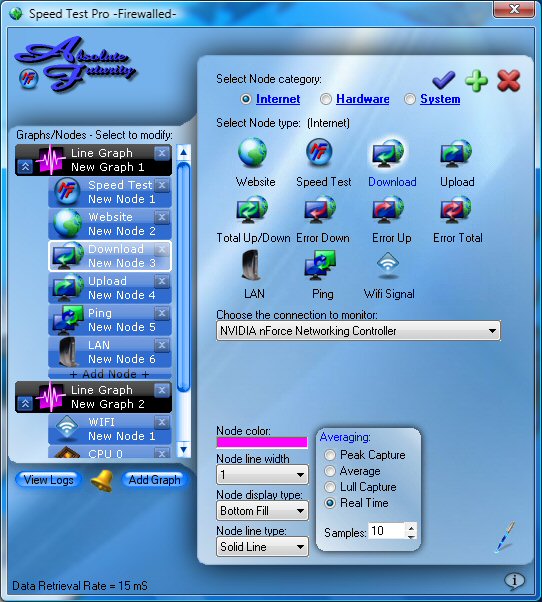Click the Add Graph button
The image size is (542, 602).
tap(154, 480)
